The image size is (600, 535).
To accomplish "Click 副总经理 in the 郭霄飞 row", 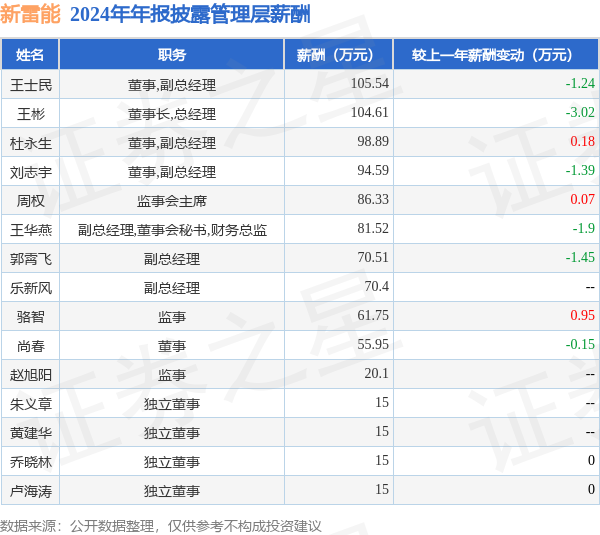I will pyautogui.click(x=172, y=259).
